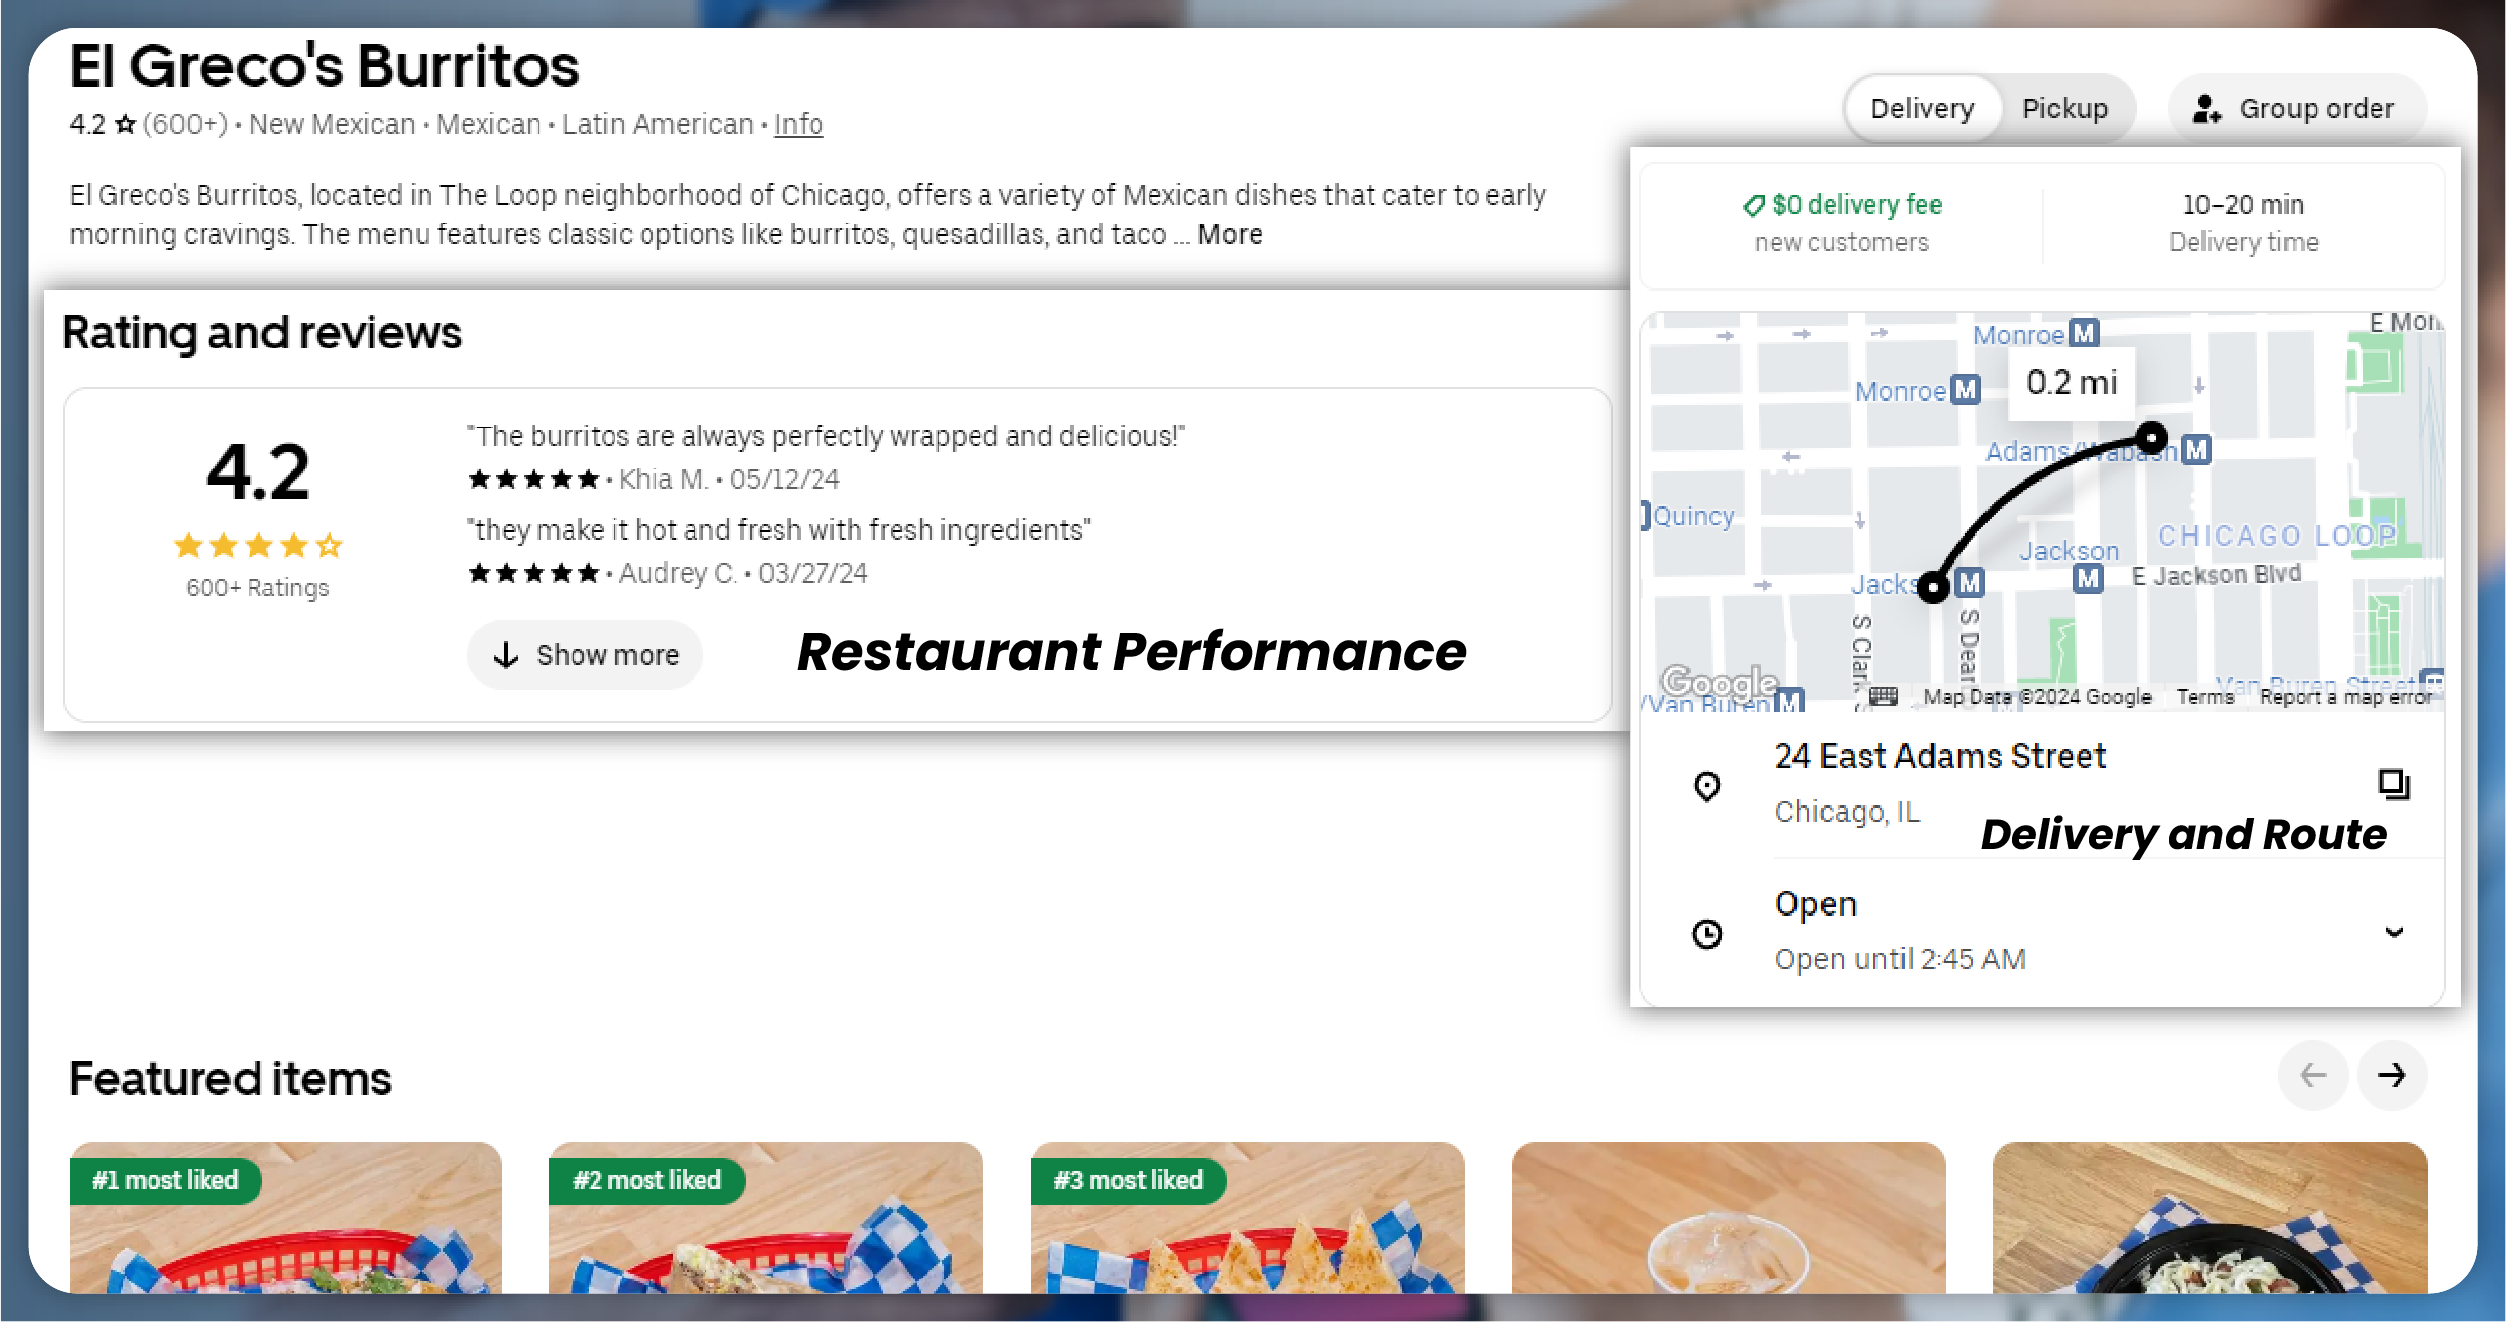Click the star icon beside 4.2 rating
Image resolution: width=2506 pixels, height=1323 pixels.
pyautogui.click(x=126, y=125)
